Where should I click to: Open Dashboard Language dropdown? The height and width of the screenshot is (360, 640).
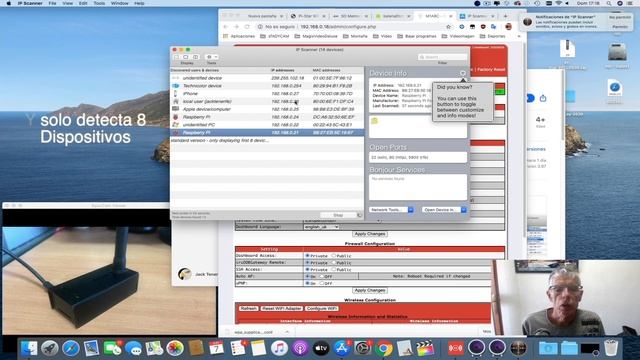coord(321,227)
